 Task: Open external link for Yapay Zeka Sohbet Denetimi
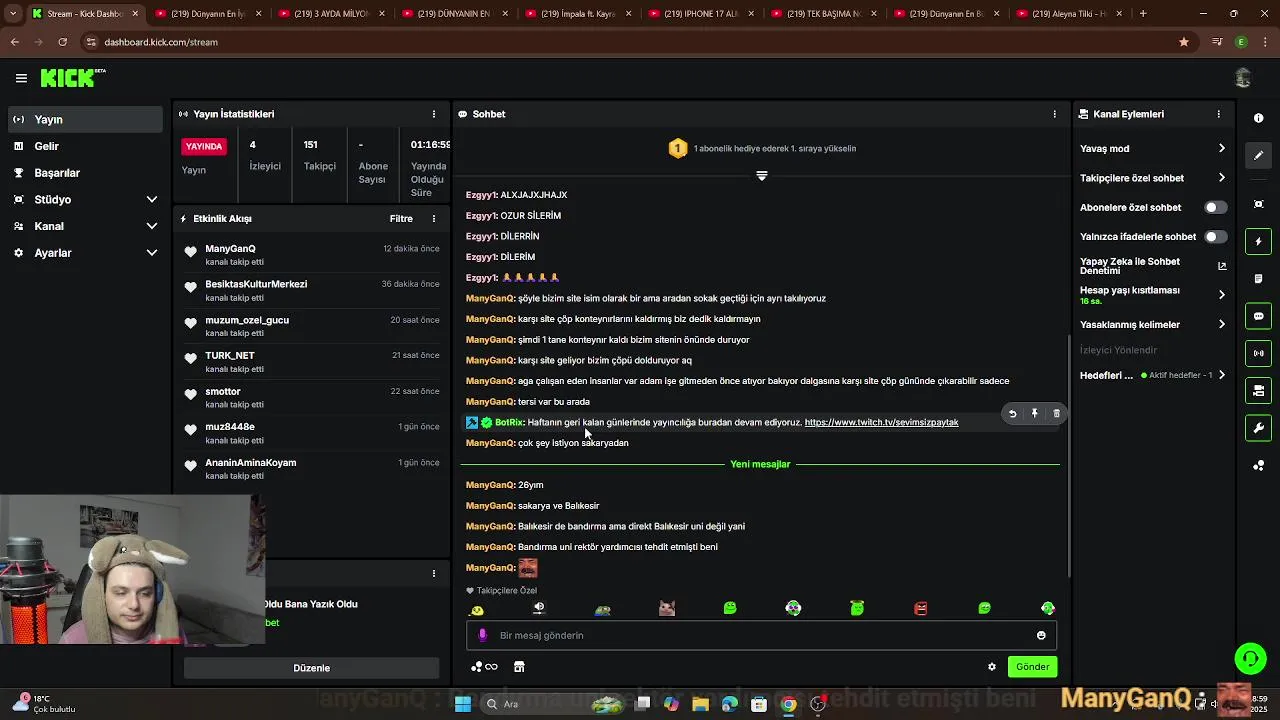[1222, 266]
